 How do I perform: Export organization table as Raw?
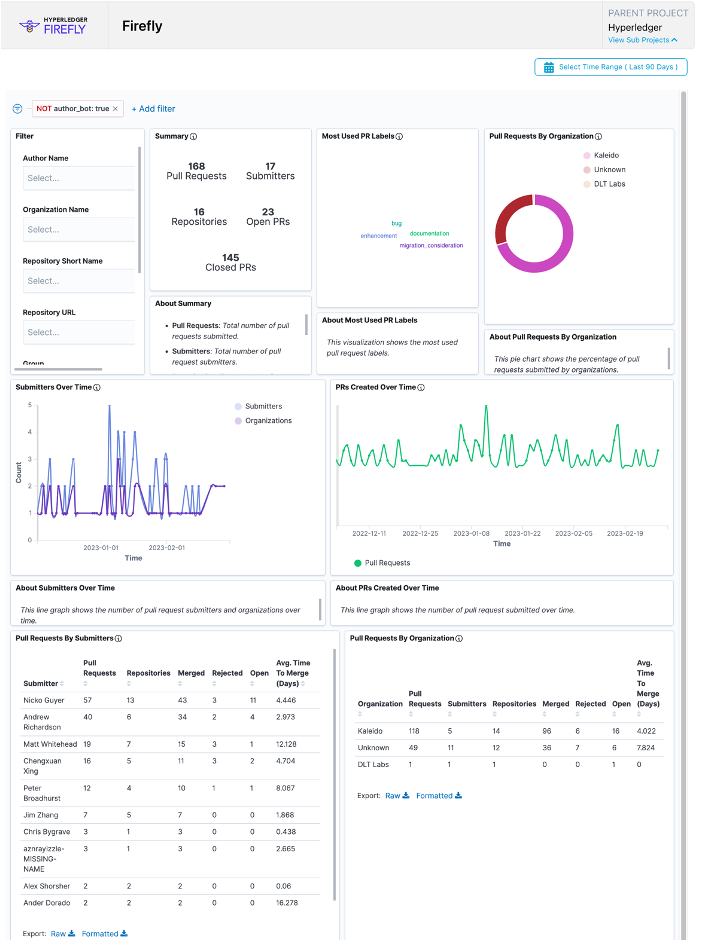pyautogui.click(x=397, y=796)
